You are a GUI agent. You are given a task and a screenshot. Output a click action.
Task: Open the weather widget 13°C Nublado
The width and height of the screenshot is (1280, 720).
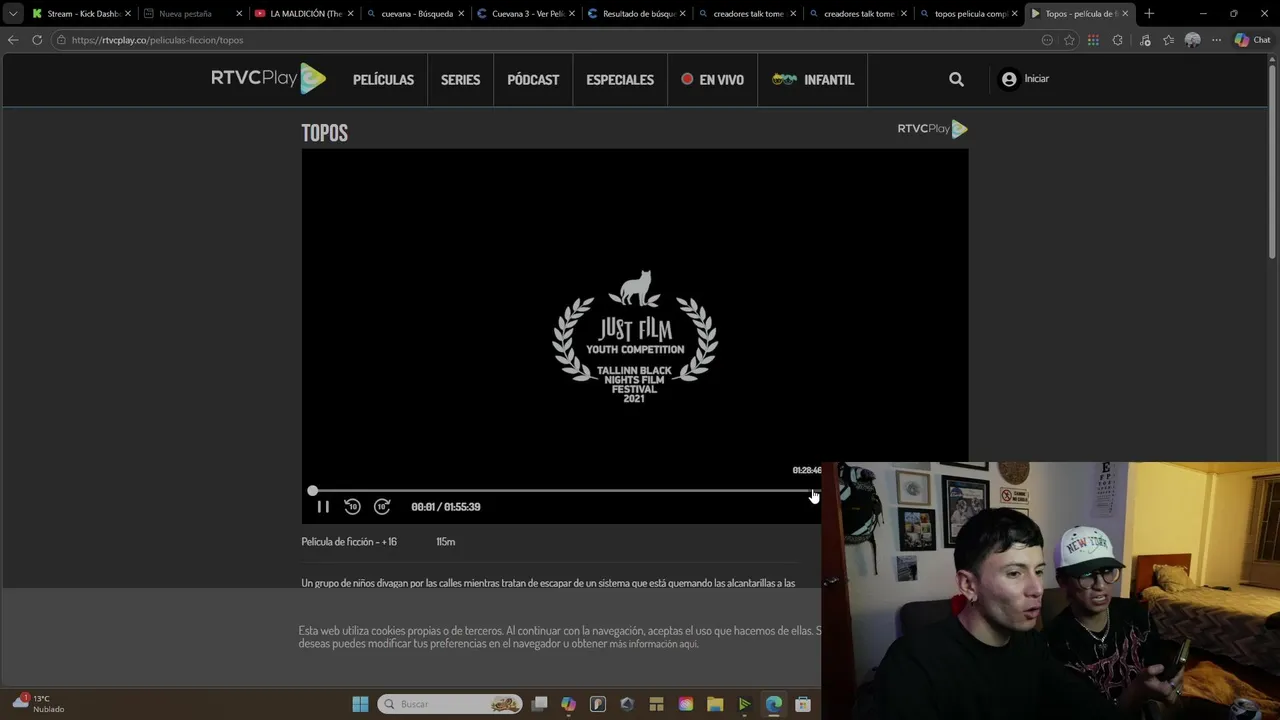click(x=38, y=703)
